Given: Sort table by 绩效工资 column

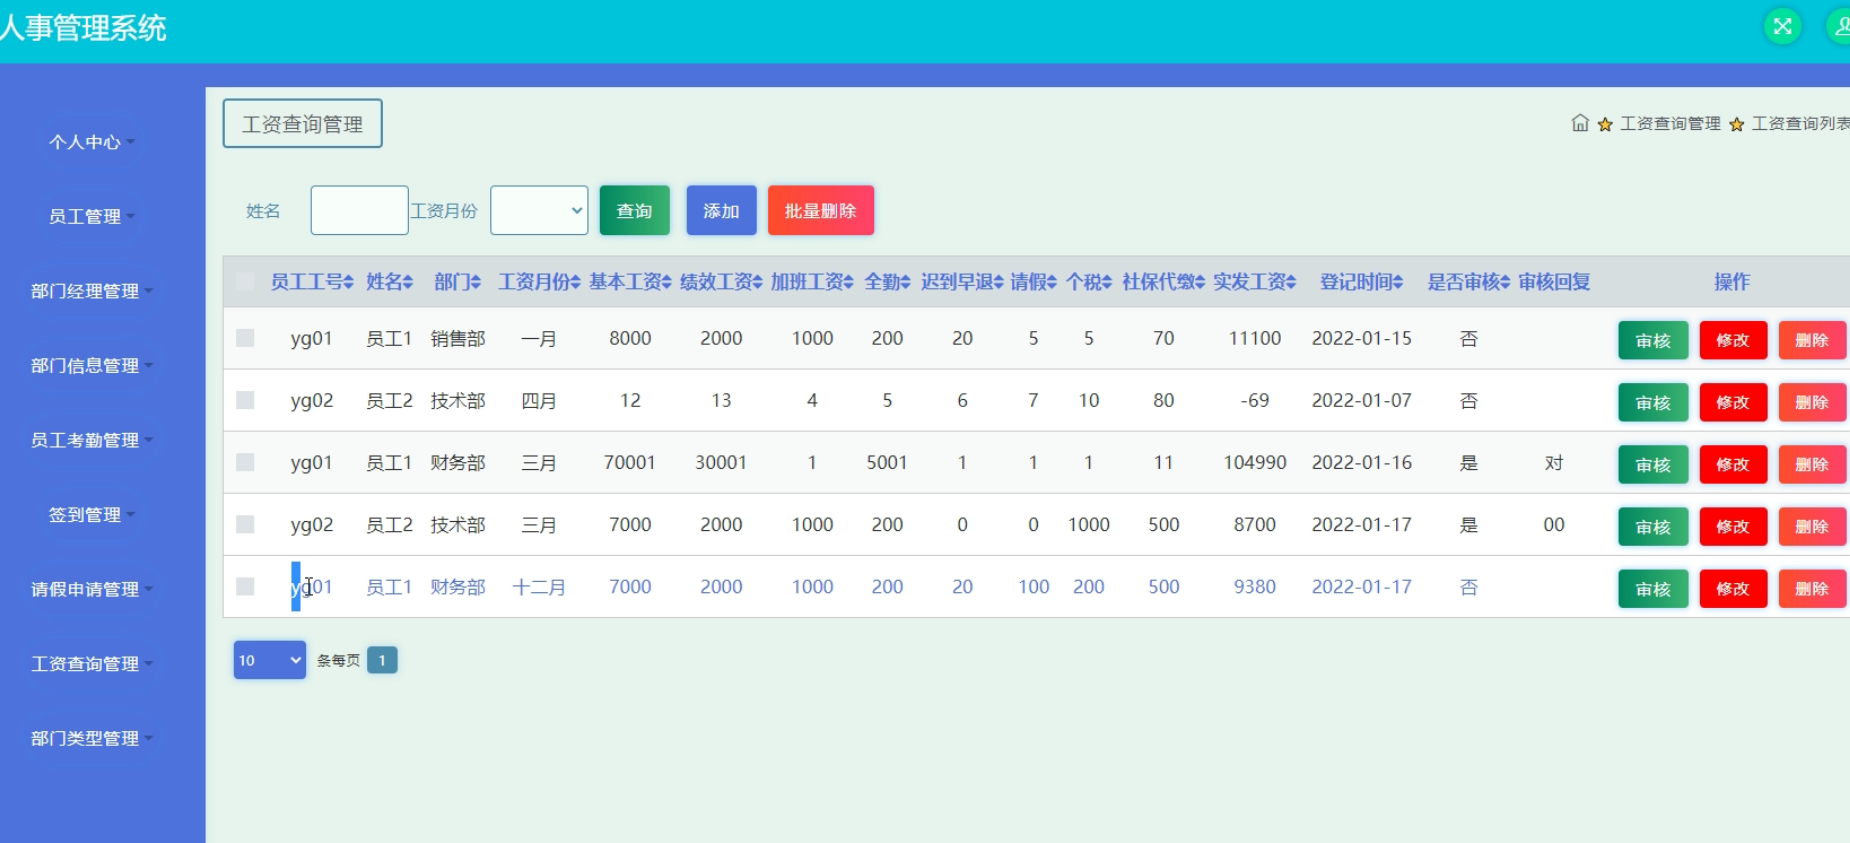Looking at the screenshot, I should 721,282.
